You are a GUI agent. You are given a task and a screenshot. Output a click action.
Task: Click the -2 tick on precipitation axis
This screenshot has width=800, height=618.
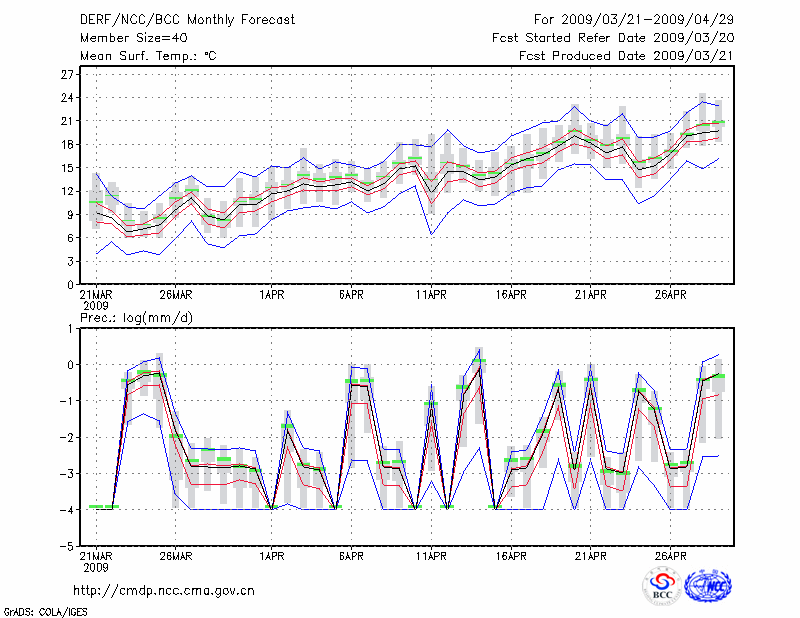click(69, 437)
